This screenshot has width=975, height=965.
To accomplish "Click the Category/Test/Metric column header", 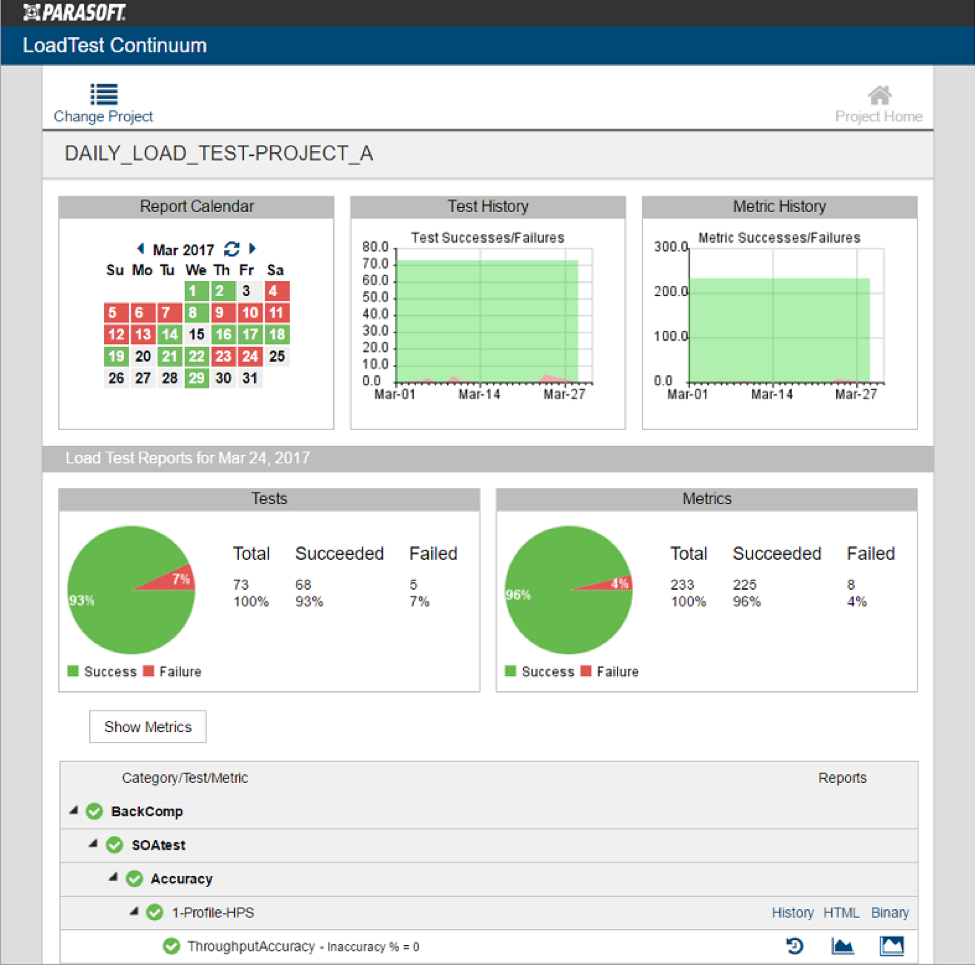I will (x=185, y=778).
